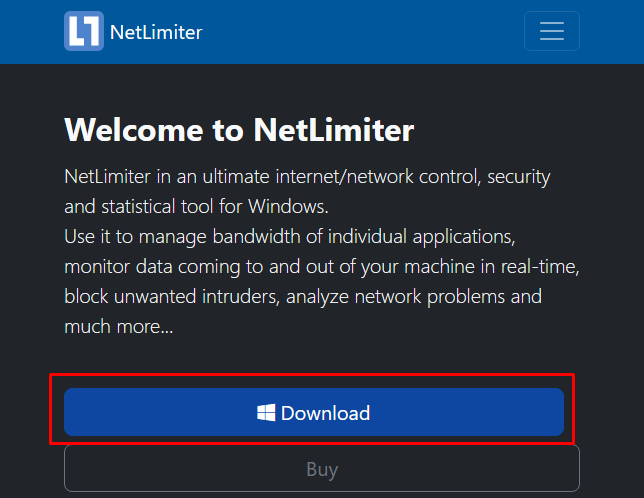Click the Windows logo inside Download button
Viewport: 644px width, 498px height.
(x=266, y=413)
